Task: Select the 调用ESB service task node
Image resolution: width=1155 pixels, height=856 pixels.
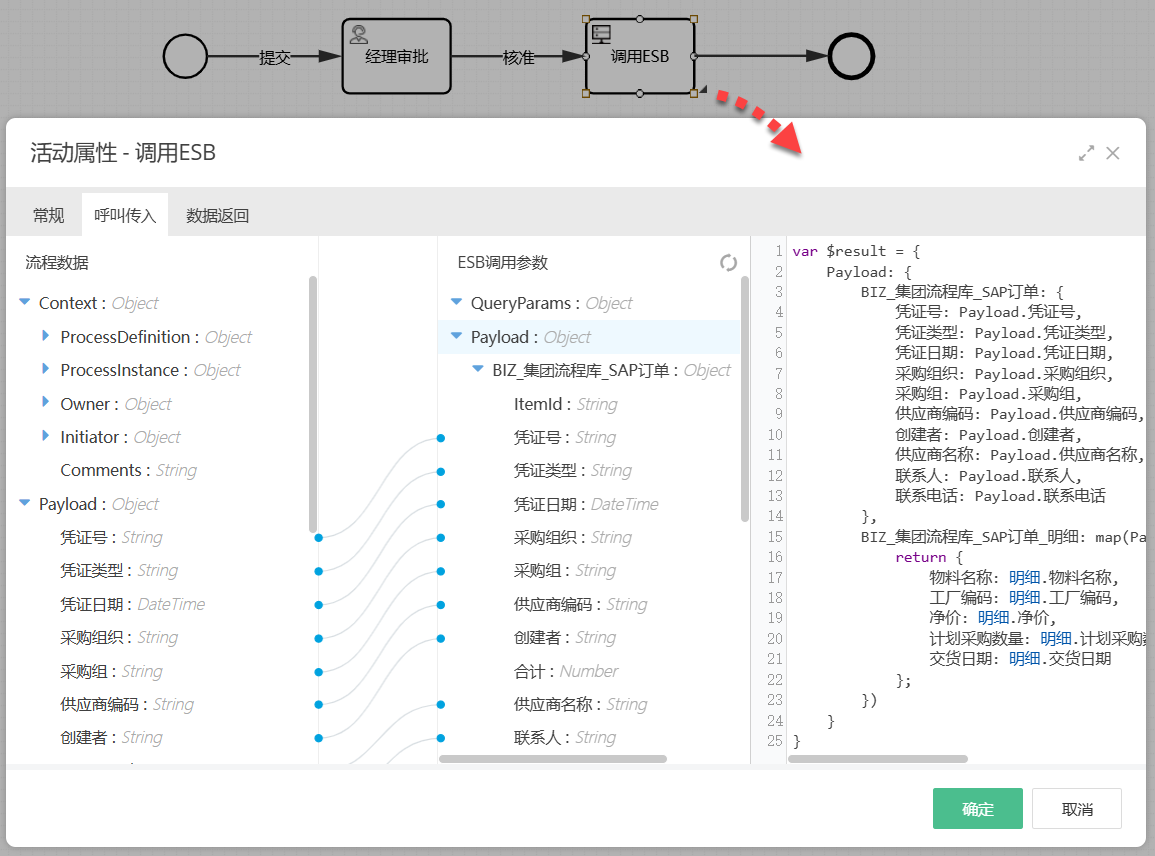Action: [639, 57]
